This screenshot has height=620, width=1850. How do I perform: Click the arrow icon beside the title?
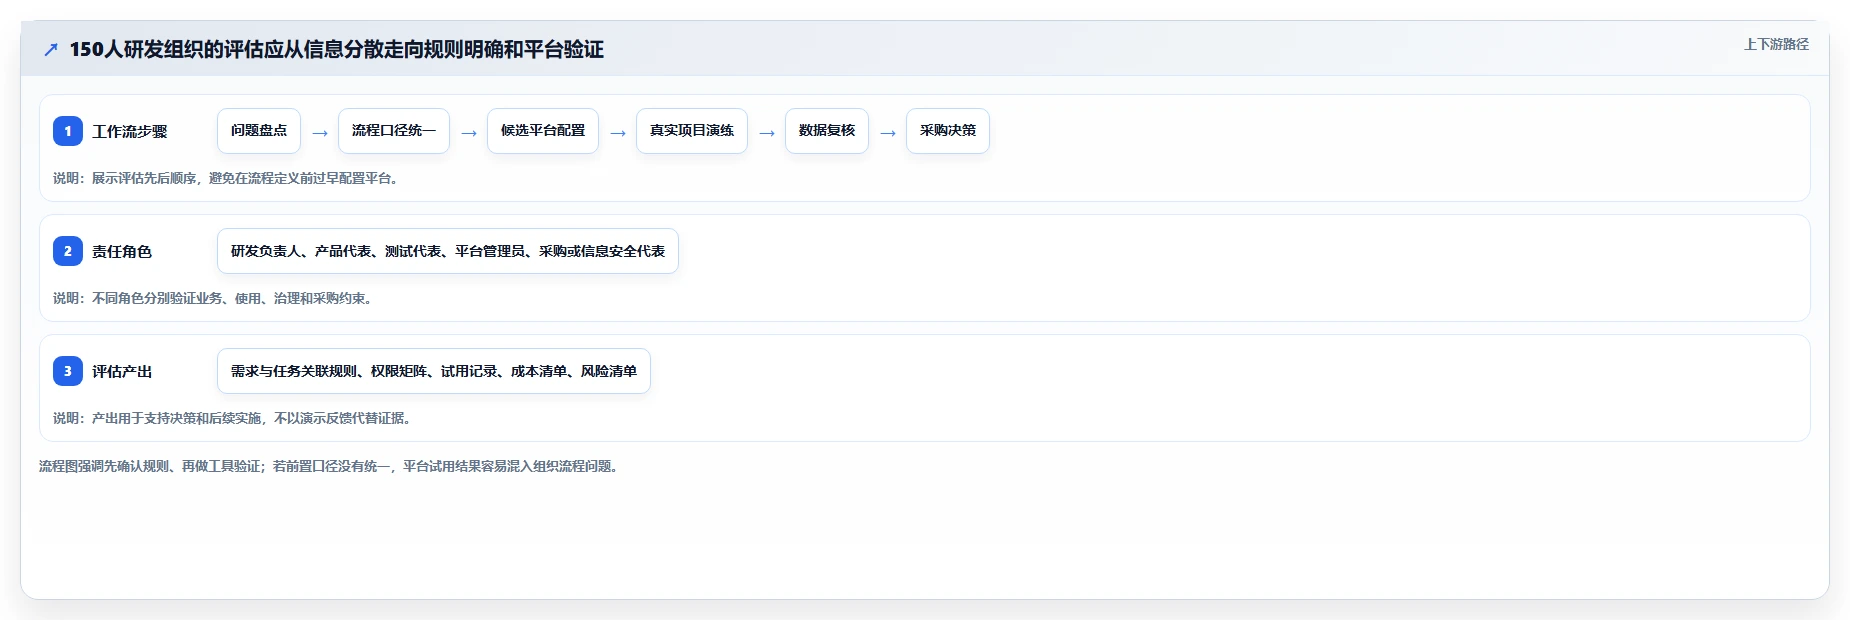coord(51,49)
